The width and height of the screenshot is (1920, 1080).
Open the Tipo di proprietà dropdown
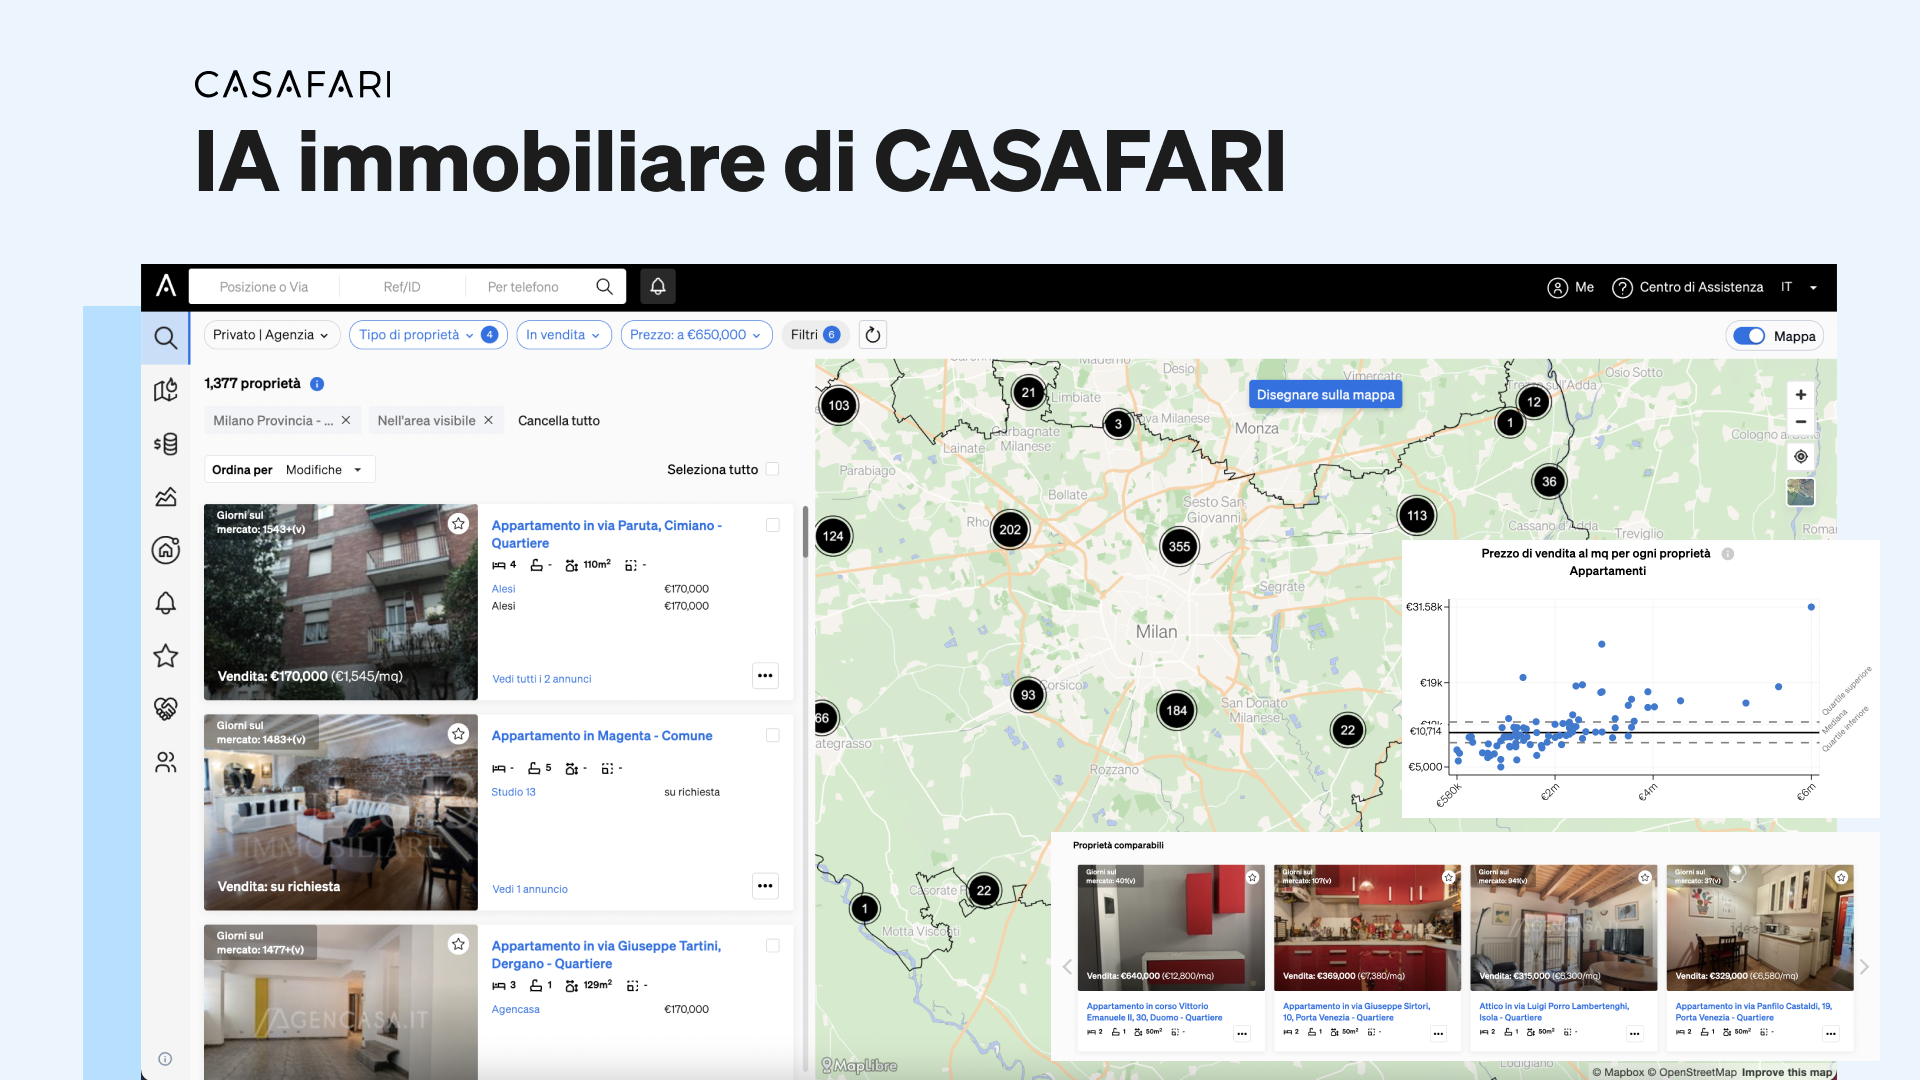[428, 335]
